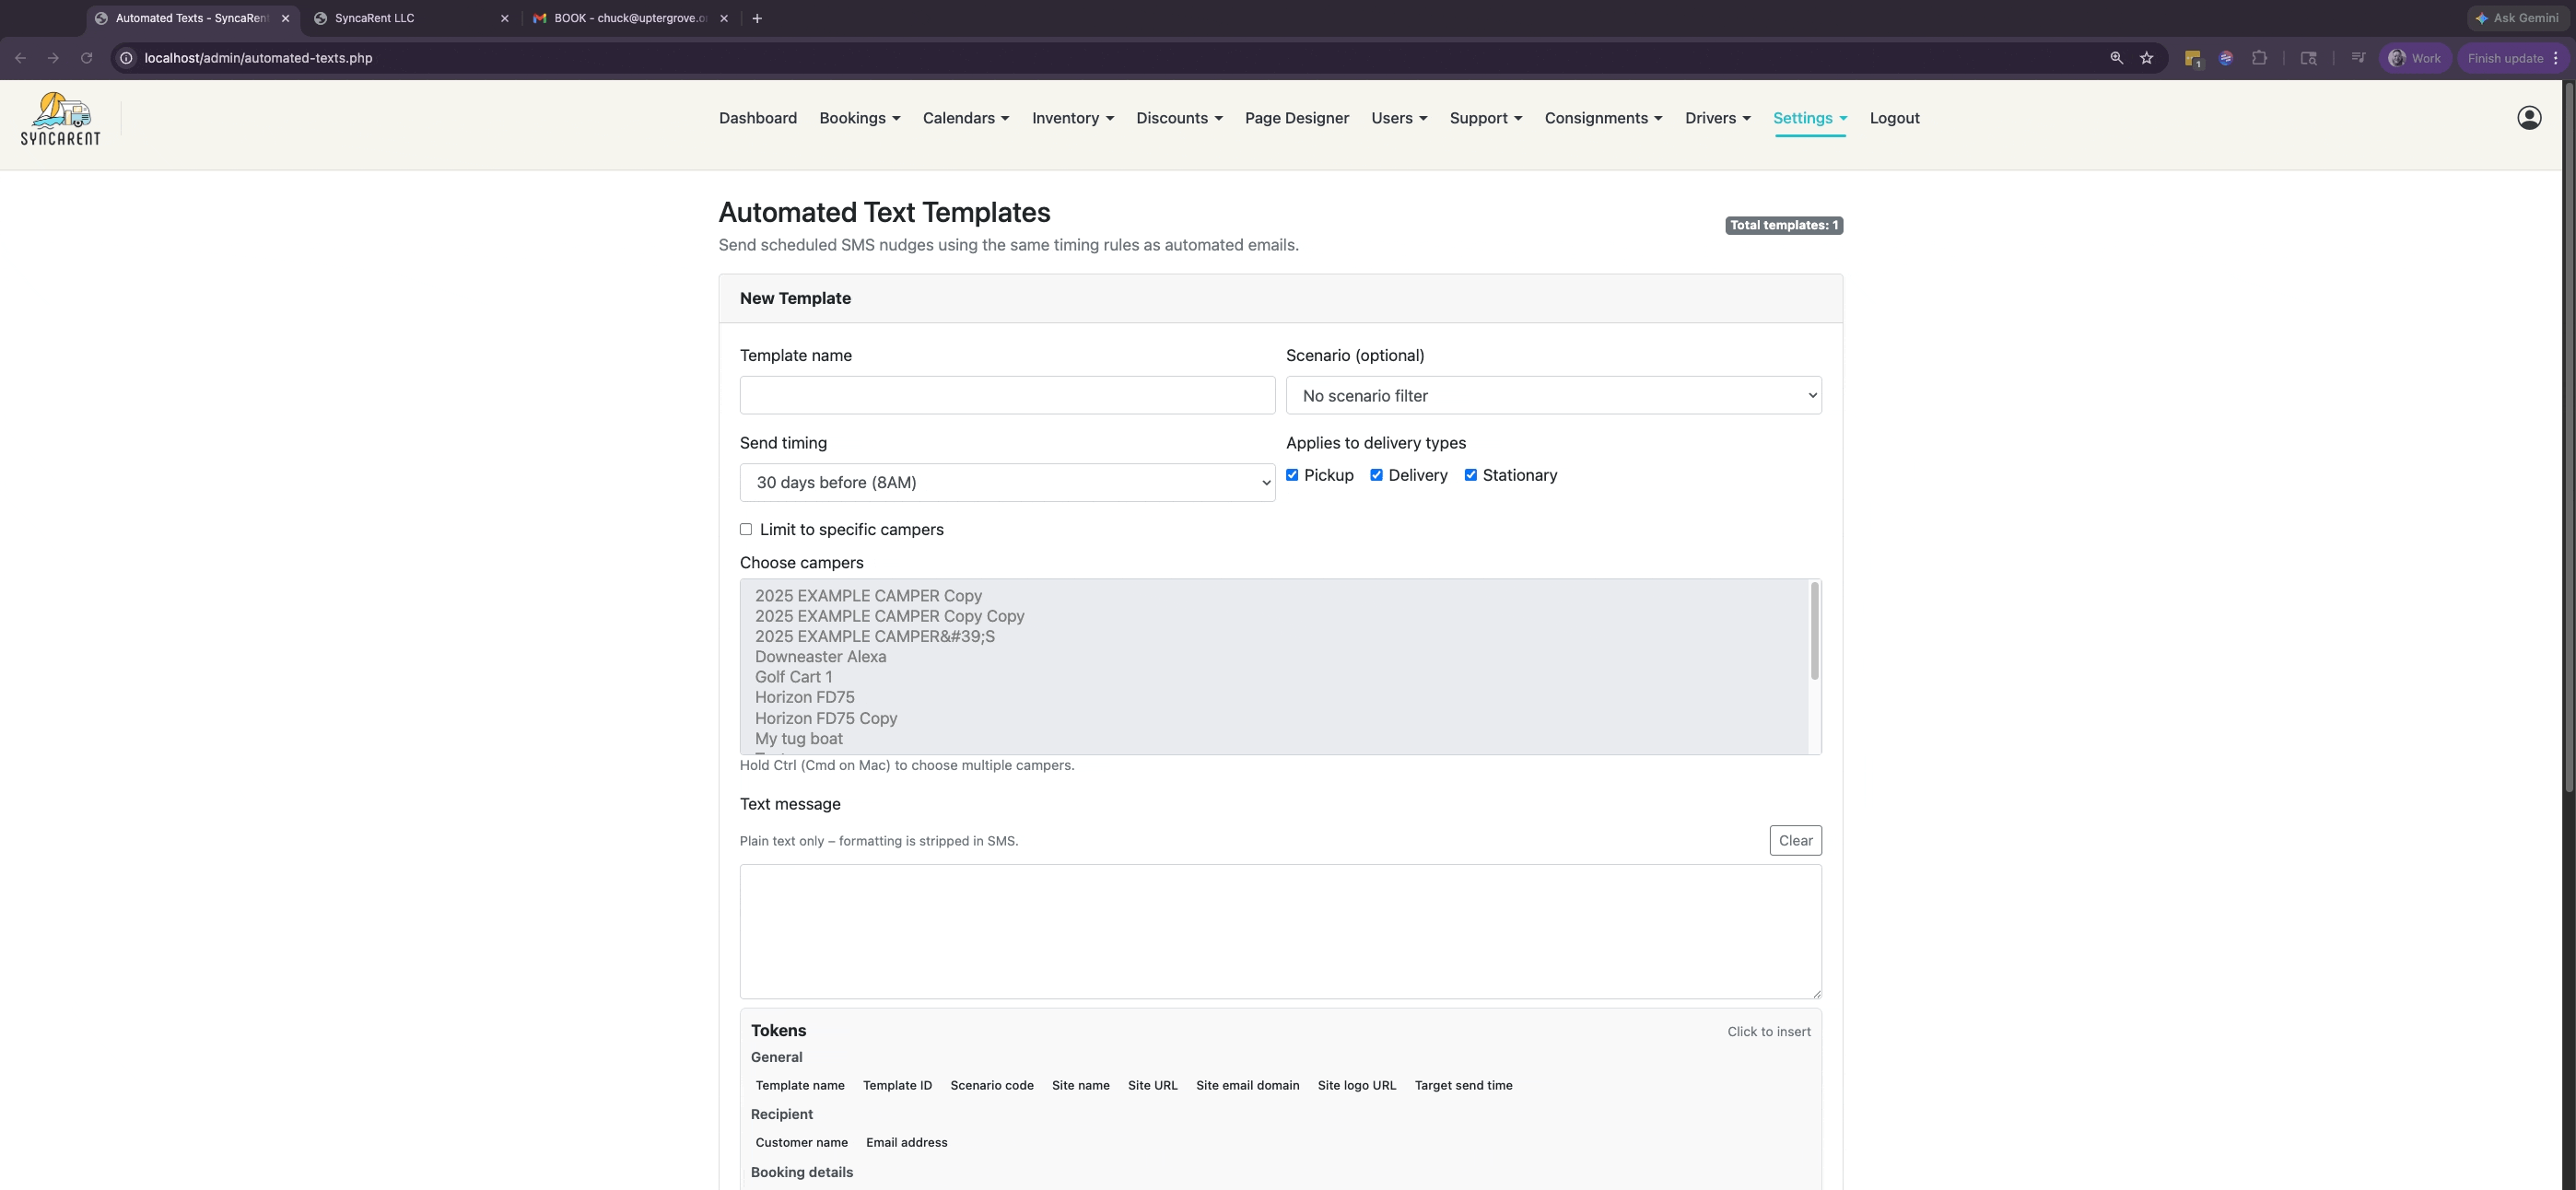The height and width of the screenshot is (1190, 2576).
Task: Bookmark this page with the star icon
Action: tap(2146, 58)
